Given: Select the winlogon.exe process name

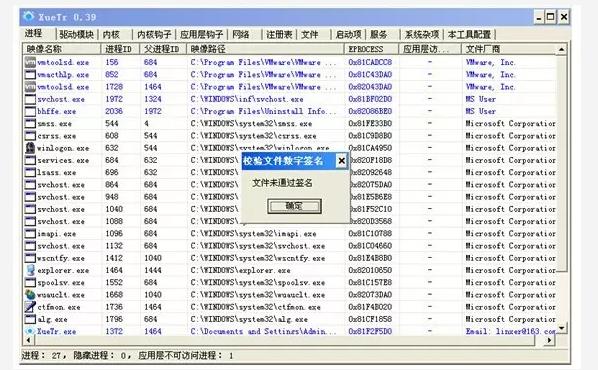Looking at the screenshot, I should tap(63, 148).
